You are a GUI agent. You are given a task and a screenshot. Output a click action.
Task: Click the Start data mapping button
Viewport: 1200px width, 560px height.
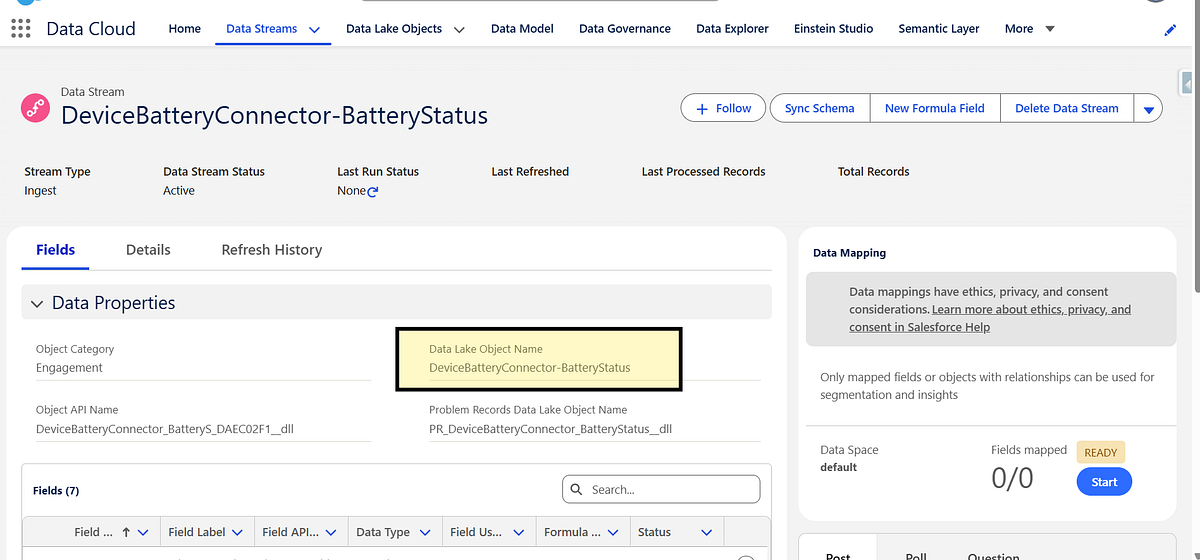(1104, 482)
